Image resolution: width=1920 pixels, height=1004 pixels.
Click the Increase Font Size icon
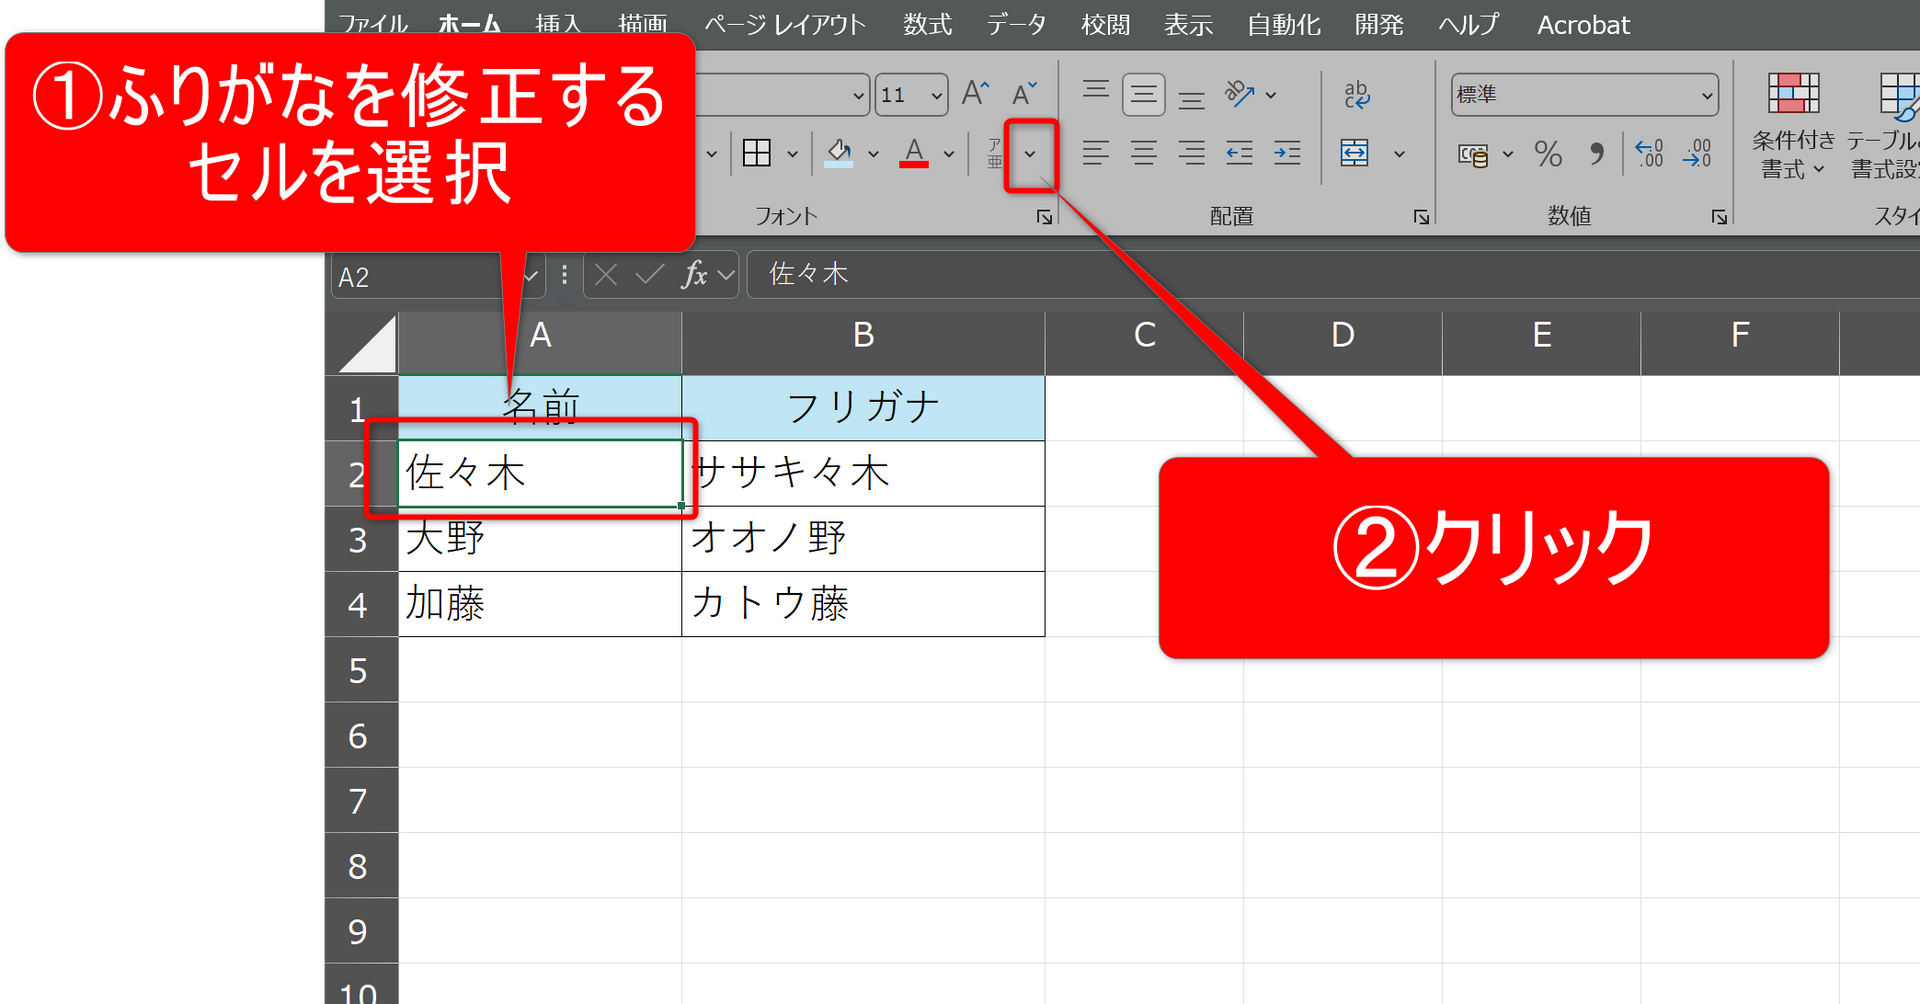pos(975,94)
